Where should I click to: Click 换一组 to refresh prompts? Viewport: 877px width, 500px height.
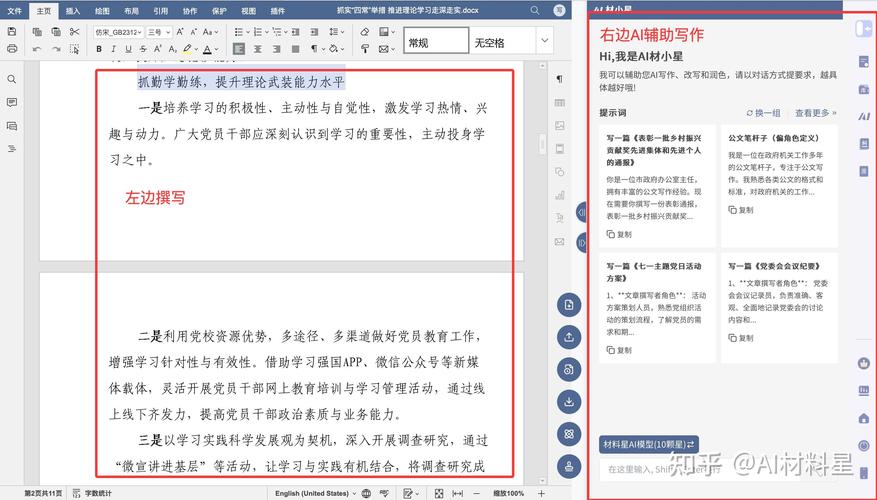coord(765,113)
